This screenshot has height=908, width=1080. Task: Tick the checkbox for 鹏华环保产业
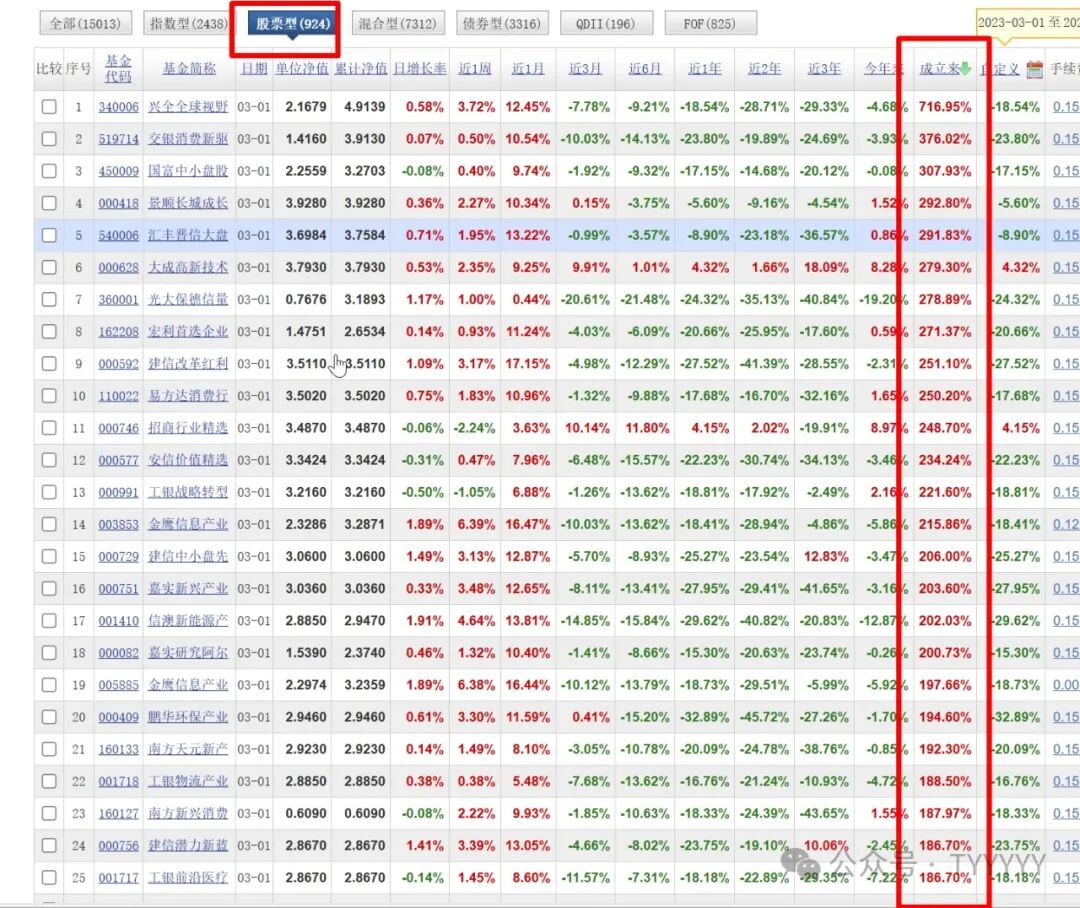click(x=49, y=717)
